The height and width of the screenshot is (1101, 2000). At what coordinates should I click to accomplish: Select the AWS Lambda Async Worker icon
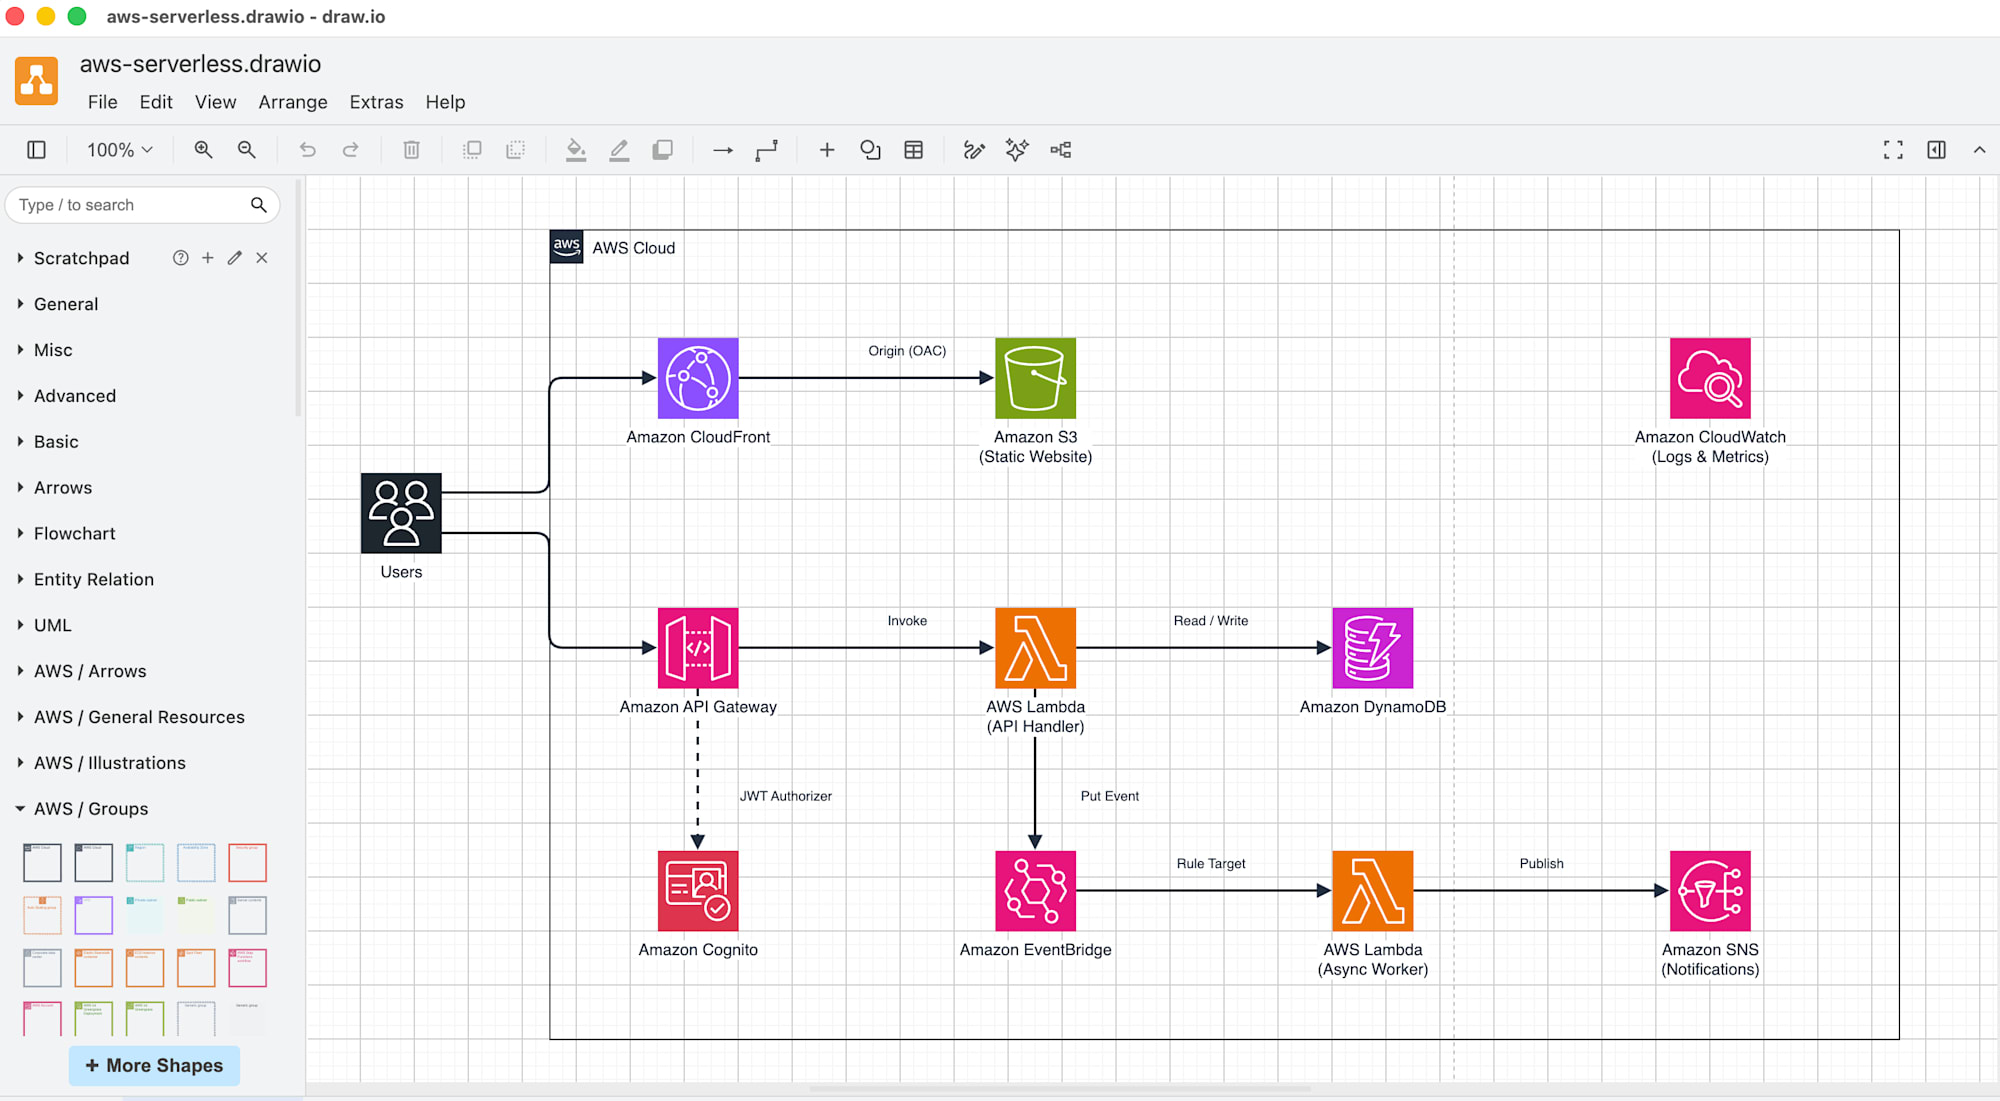pos(1373,891)
